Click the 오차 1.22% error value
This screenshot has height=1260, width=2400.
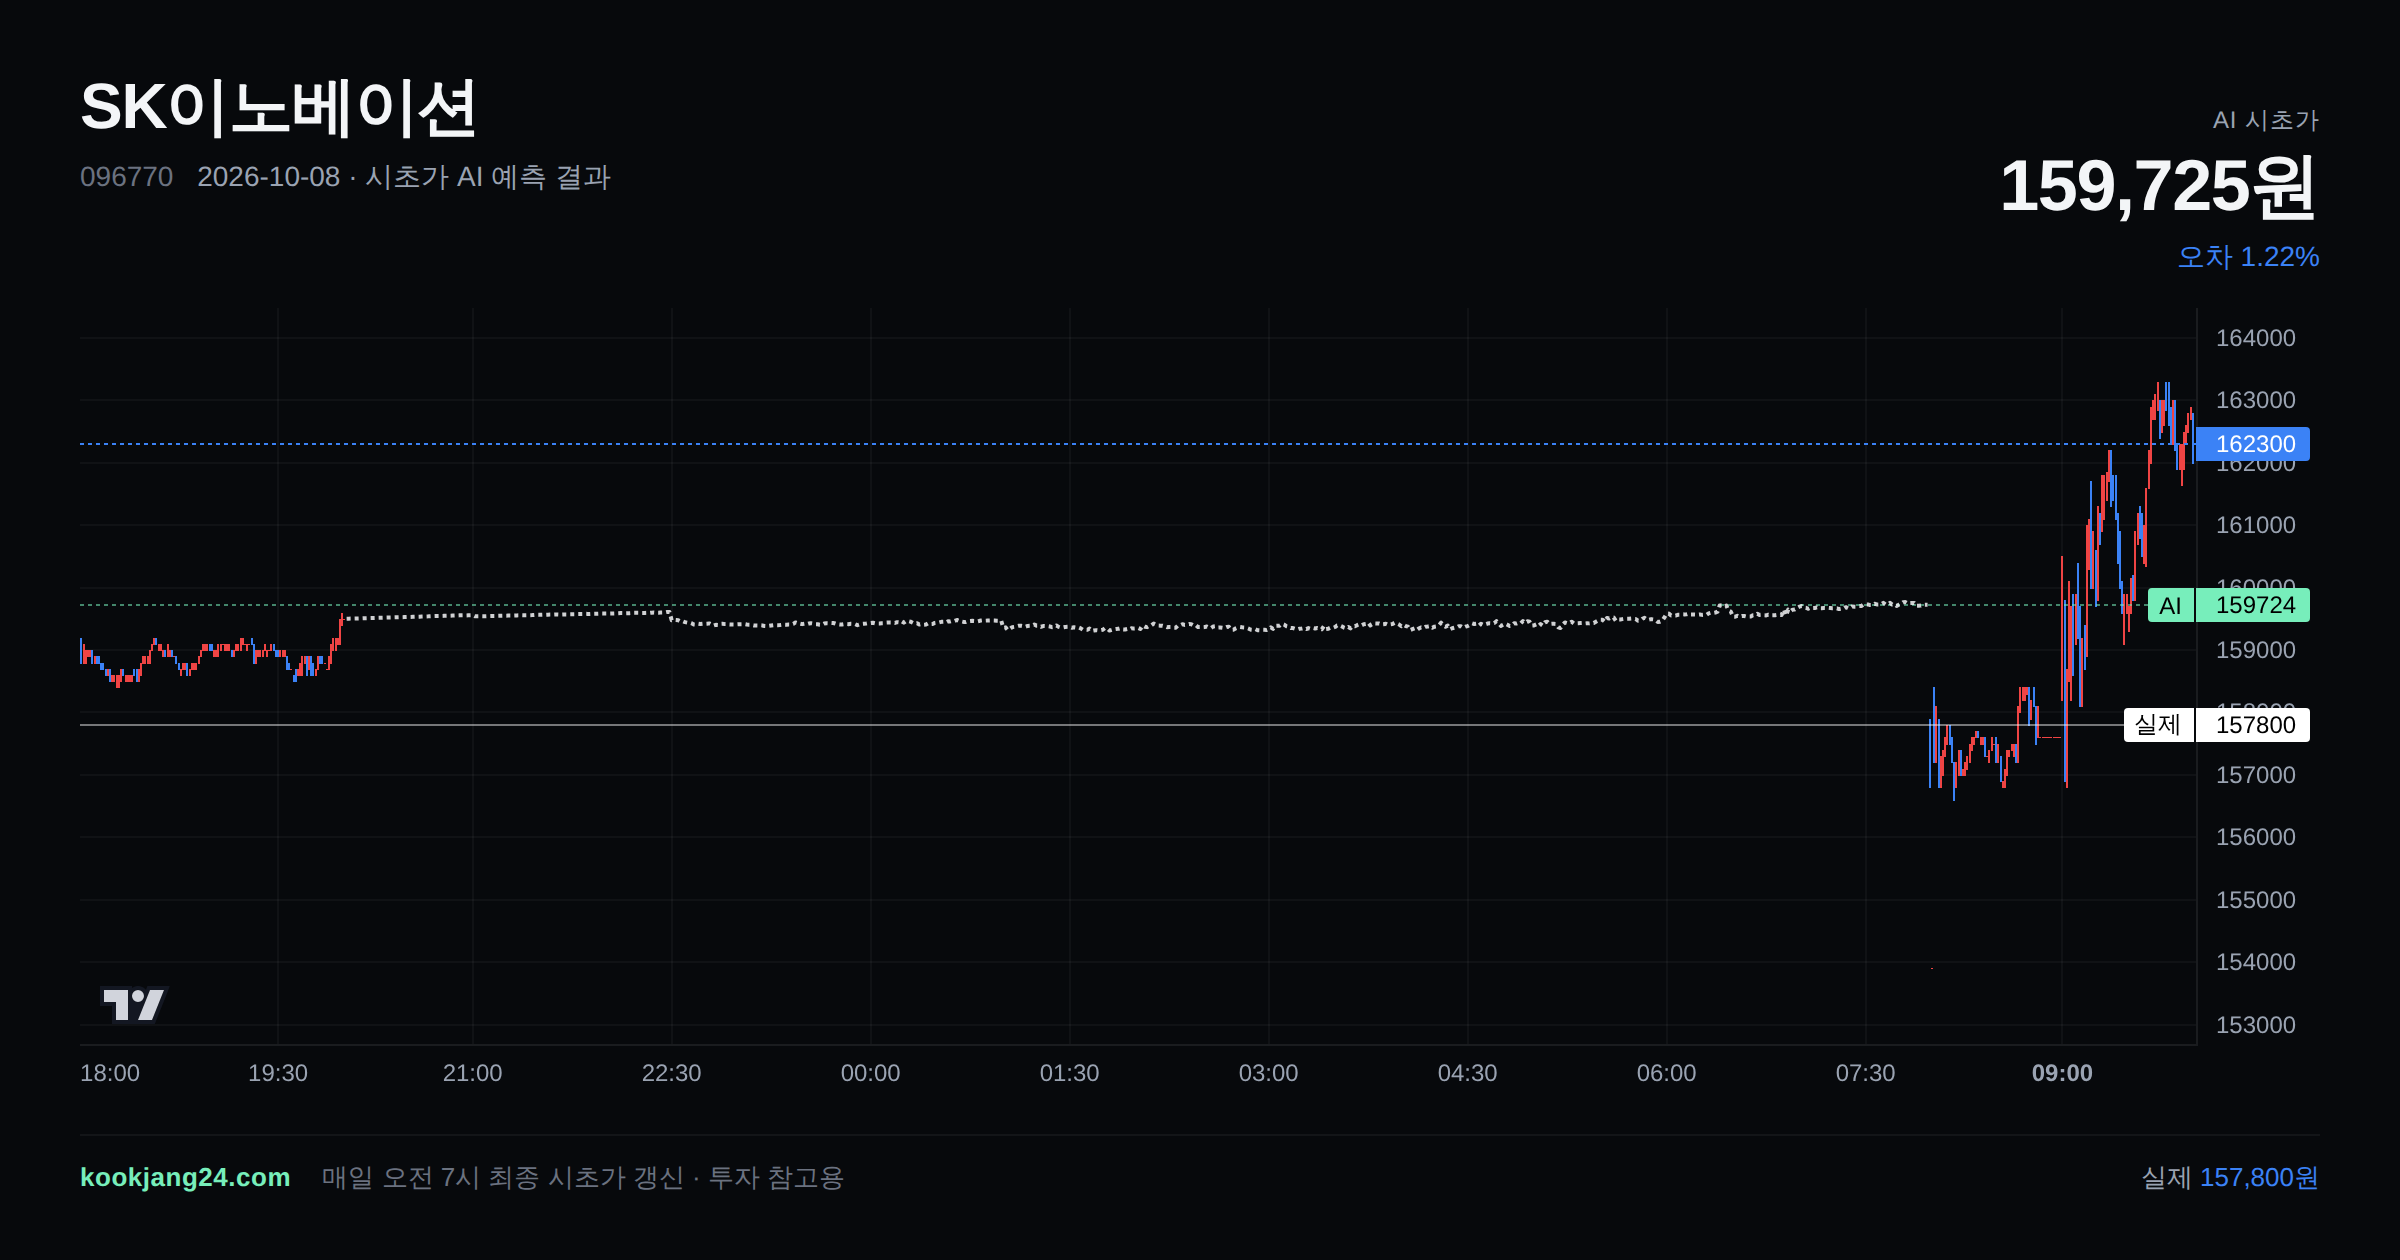pyautogui.click(x=2248, y=257)
